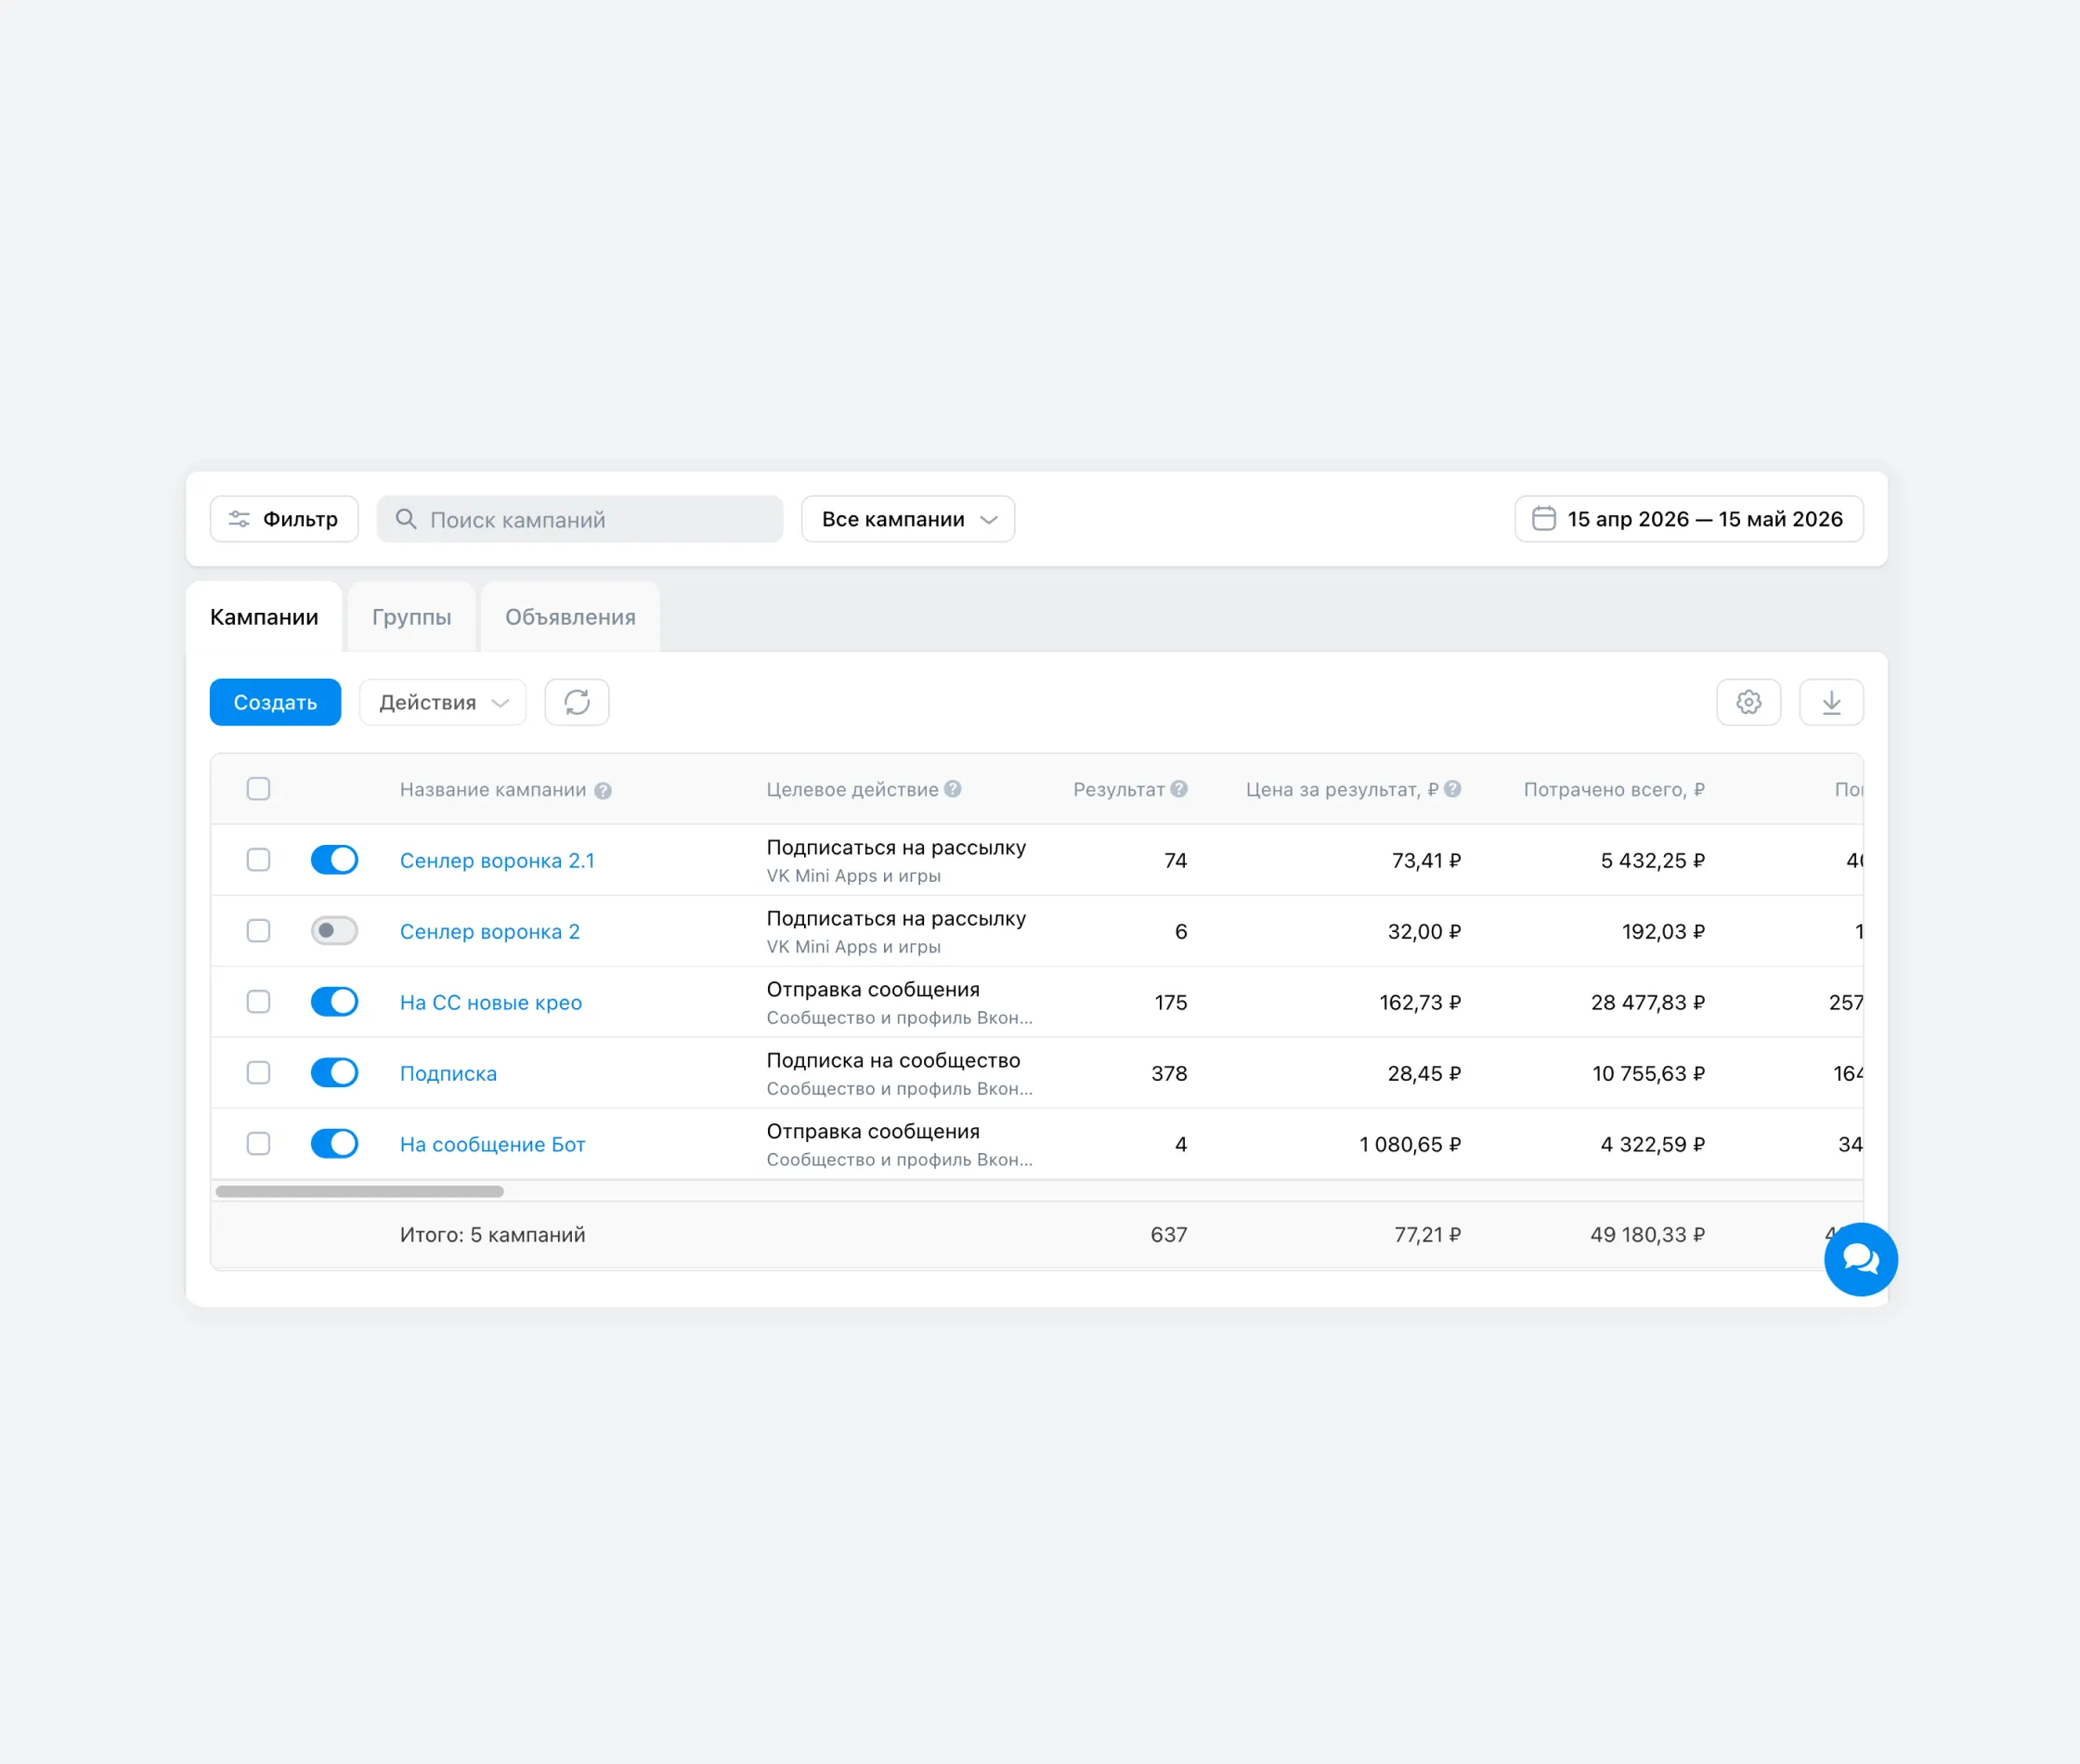Open the date range 15 апр picker
The image size is (2080, 1764).
[1688, 519]
